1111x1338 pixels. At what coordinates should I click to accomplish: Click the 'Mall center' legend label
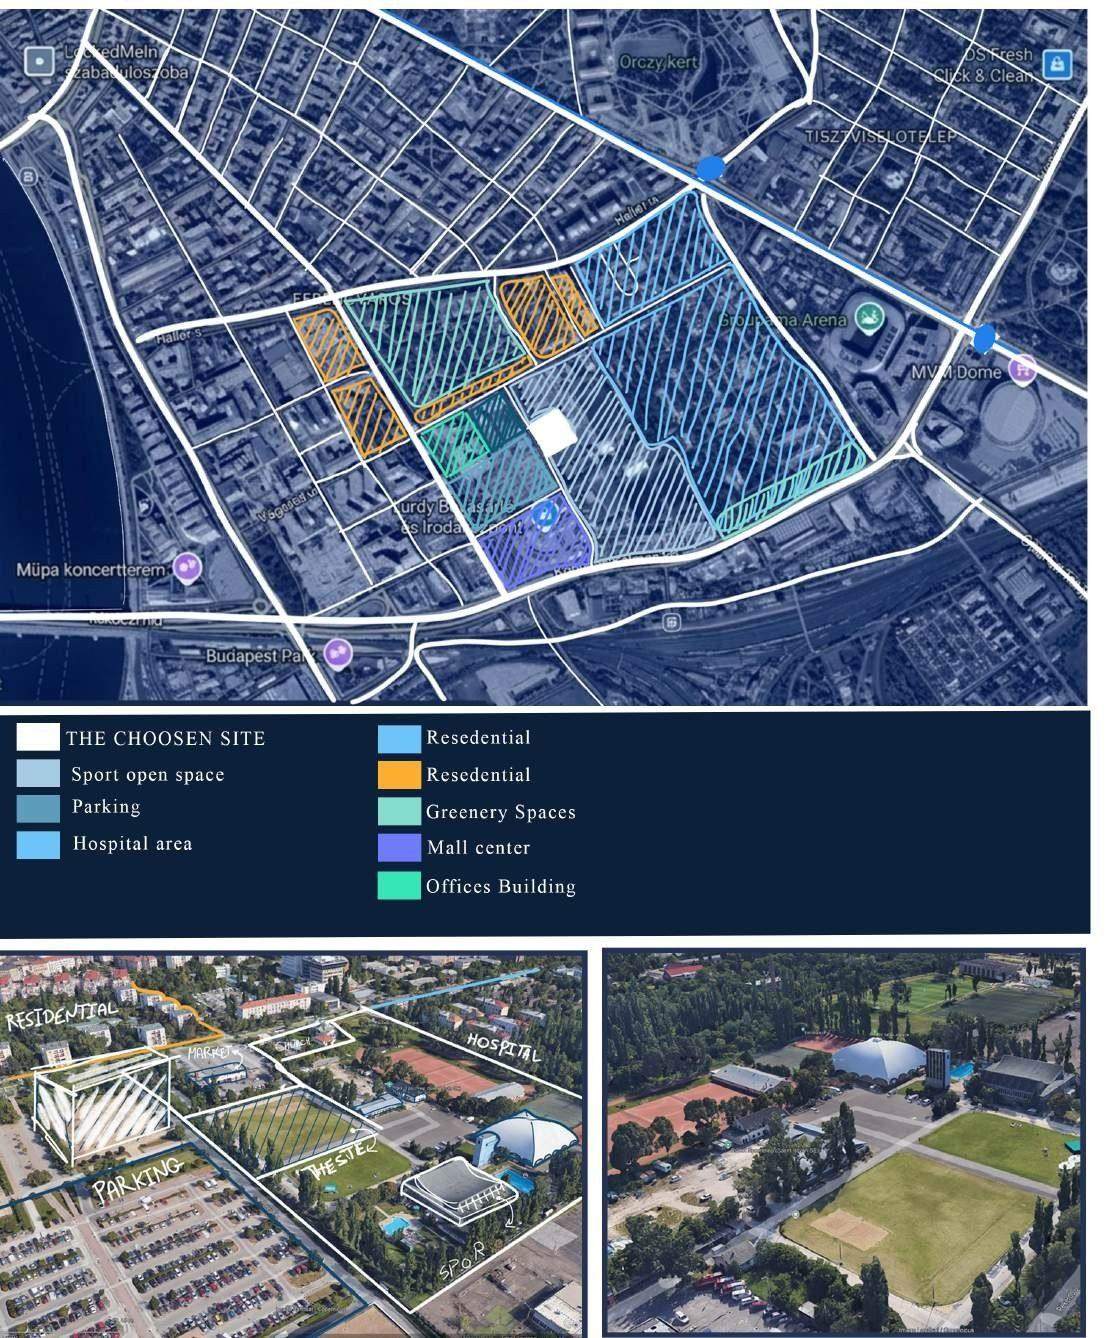point(478,848)
